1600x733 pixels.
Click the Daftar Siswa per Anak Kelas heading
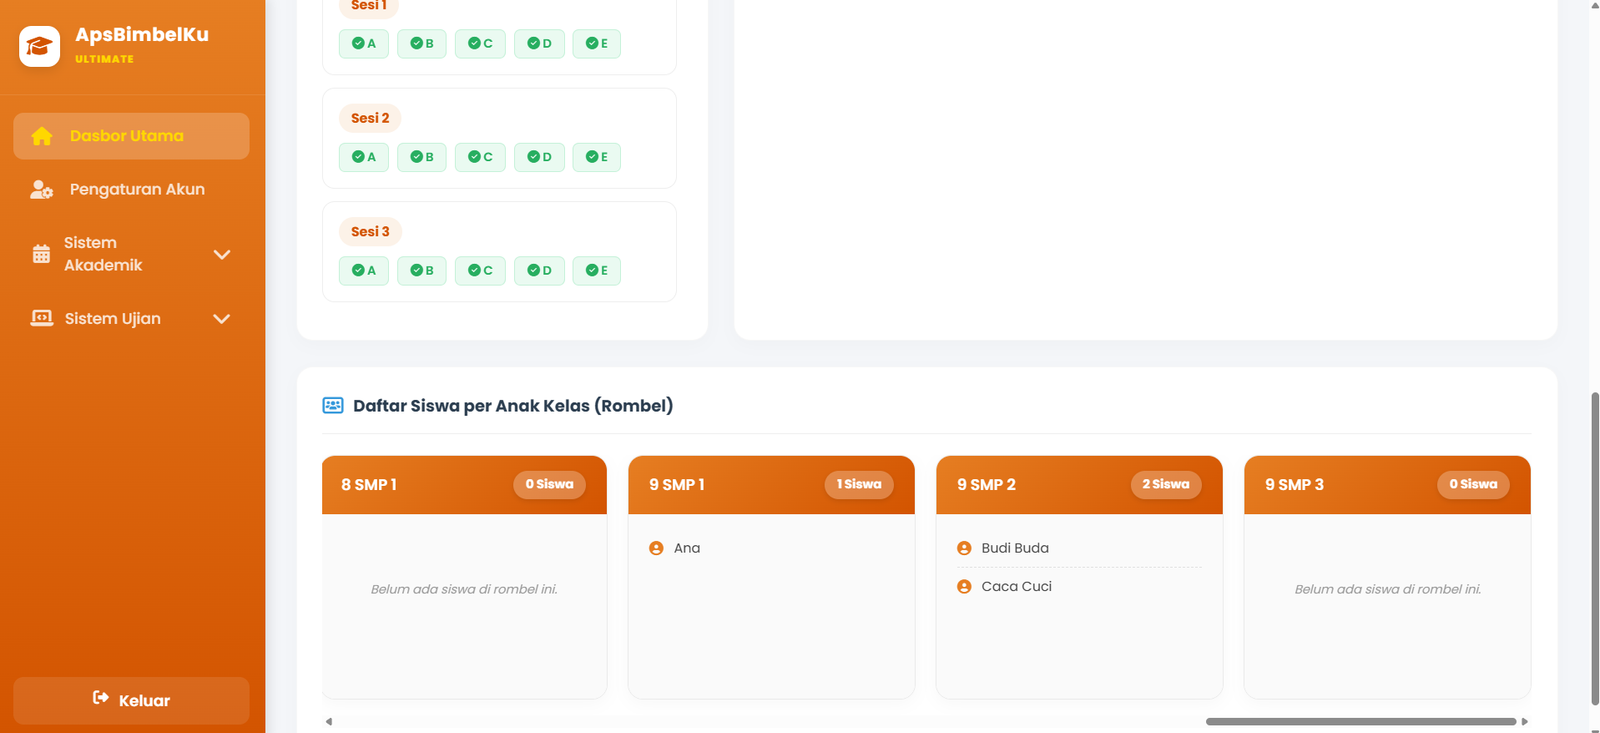513,406
